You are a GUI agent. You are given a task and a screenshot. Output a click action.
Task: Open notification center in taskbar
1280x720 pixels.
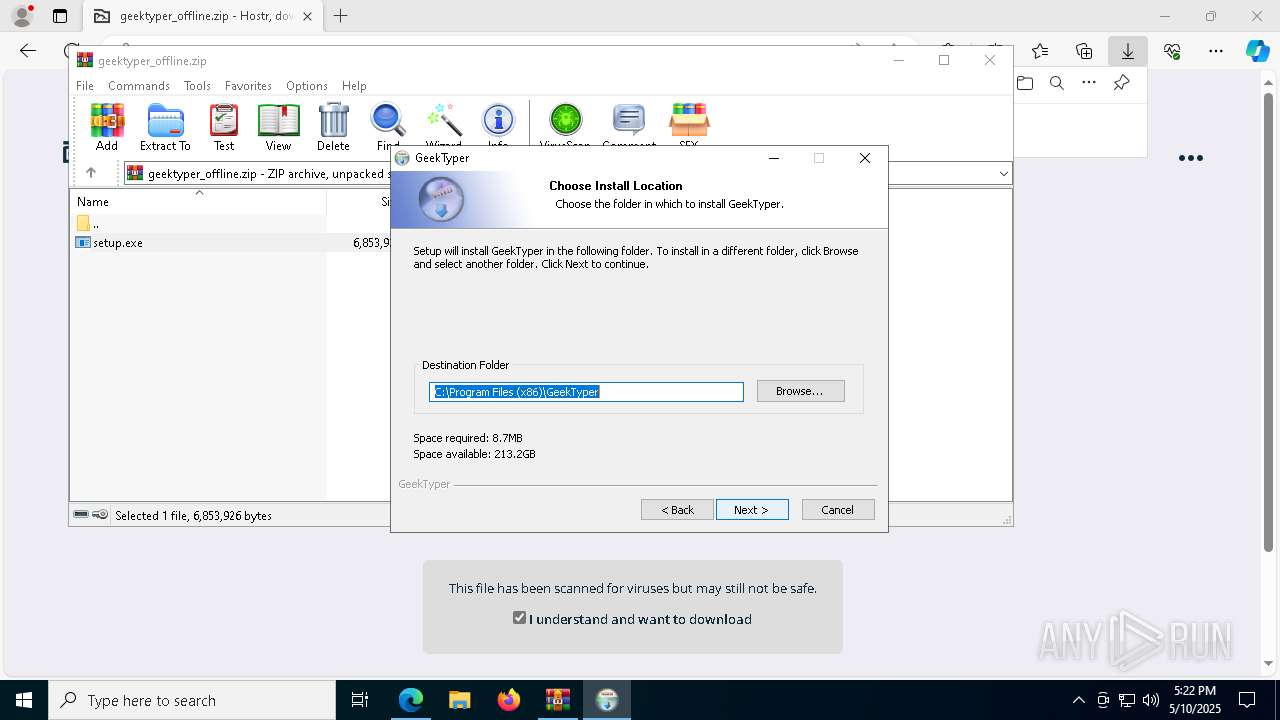(x=1247, y=700)
